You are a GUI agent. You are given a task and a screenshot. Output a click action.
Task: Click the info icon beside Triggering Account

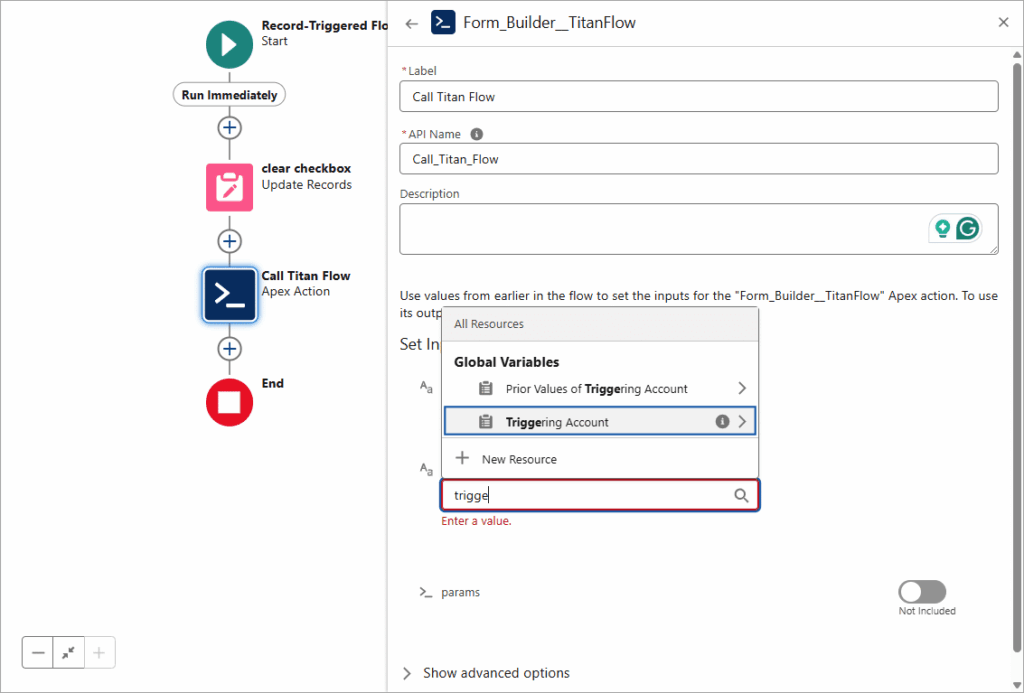pos(721,420)
